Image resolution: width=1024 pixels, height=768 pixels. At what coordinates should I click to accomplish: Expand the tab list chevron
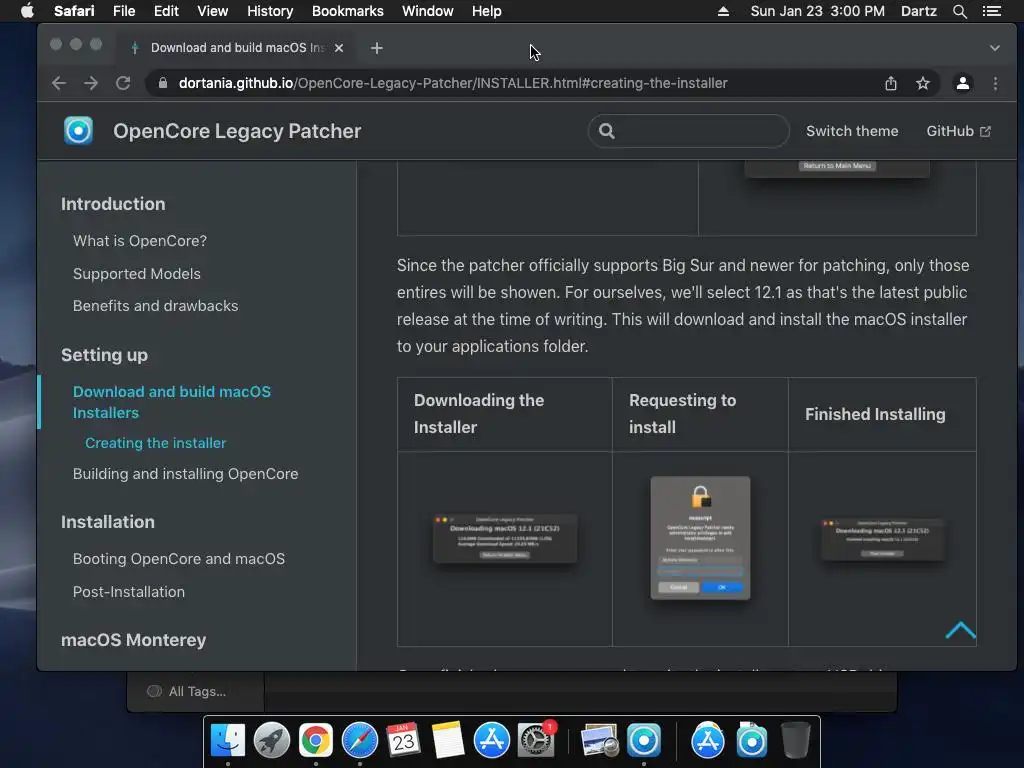pos(995,48)
